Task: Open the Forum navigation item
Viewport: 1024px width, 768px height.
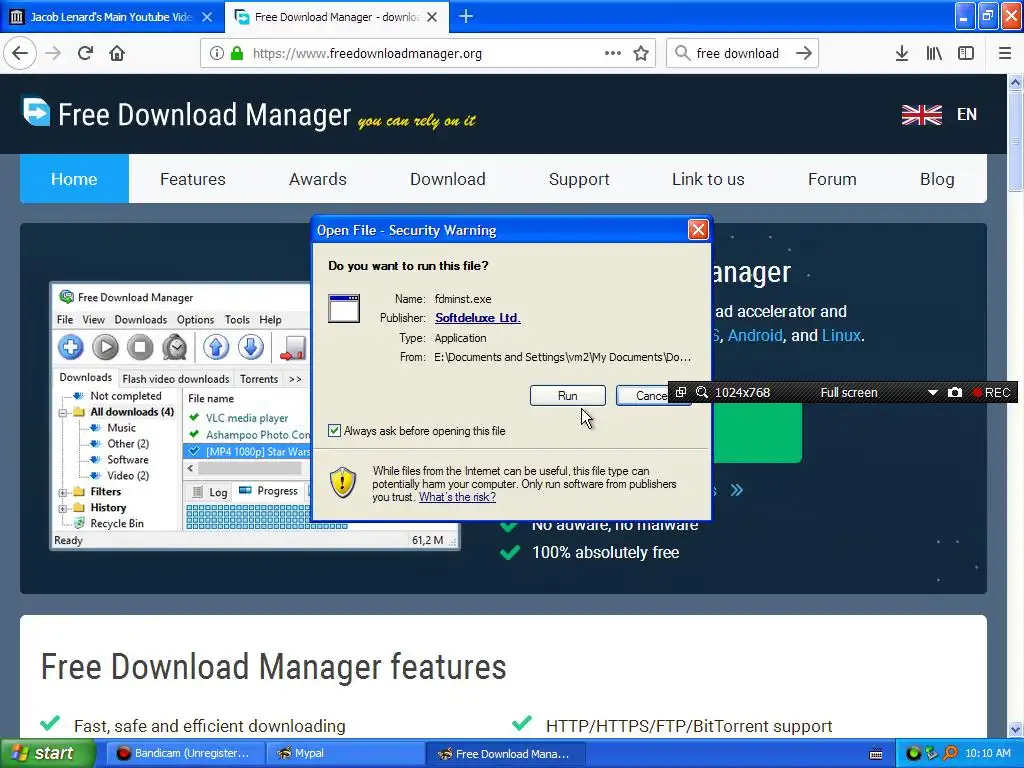Action: [x=832, y=179]
